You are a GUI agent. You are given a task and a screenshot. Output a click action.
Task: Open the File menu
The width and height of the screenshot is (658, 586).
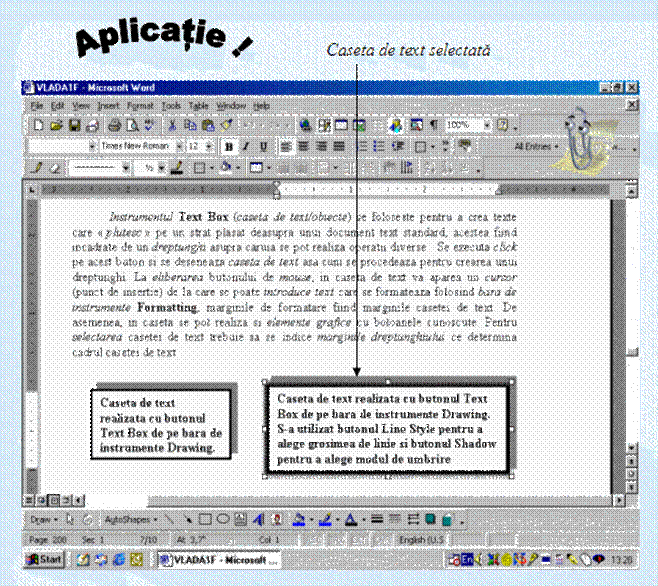pyautogui.click(x=36, y=105)
